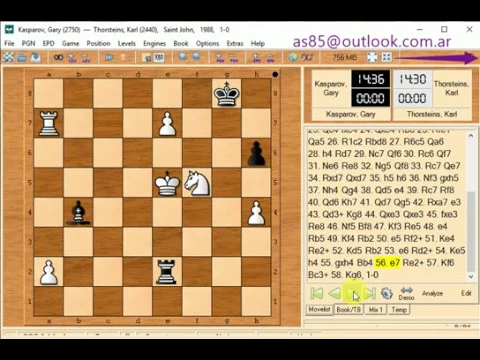The width and height of the screenshot is (480, 360).
Task: Click the clipboard copy toolbar icon
Action: (x=146, y=58)
